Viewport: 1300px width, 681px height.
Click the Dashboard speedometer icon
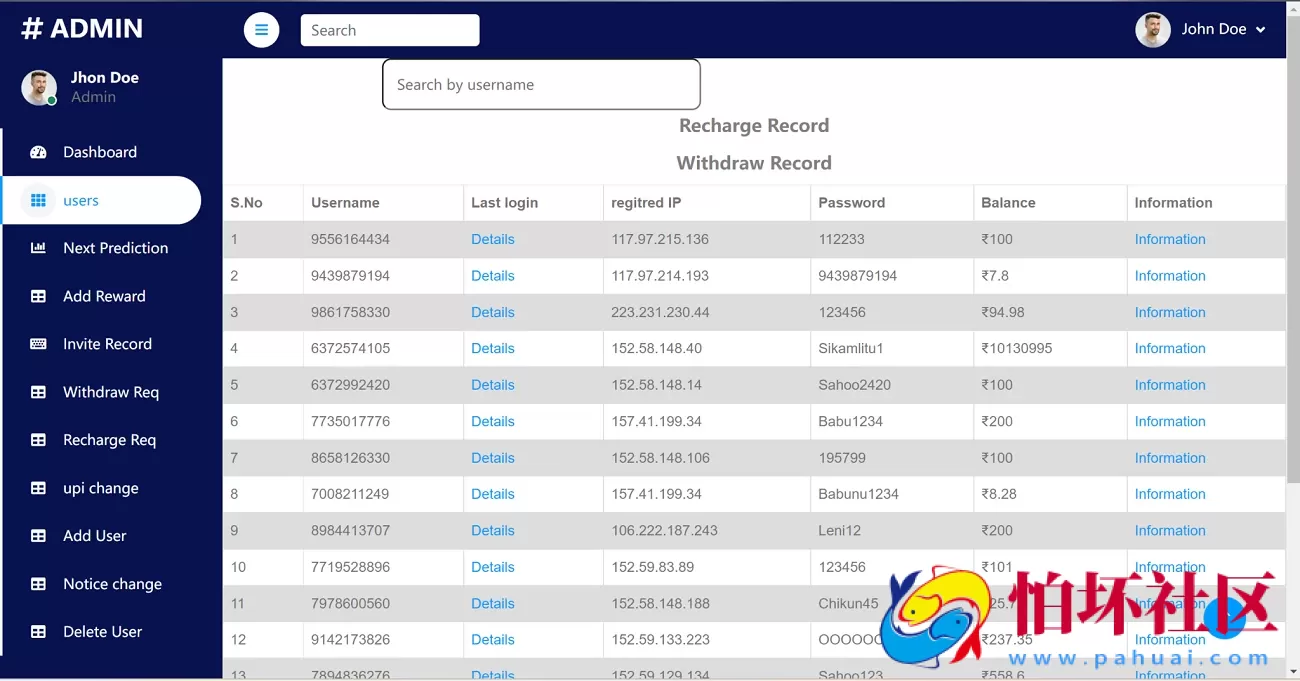pos(38,152)
